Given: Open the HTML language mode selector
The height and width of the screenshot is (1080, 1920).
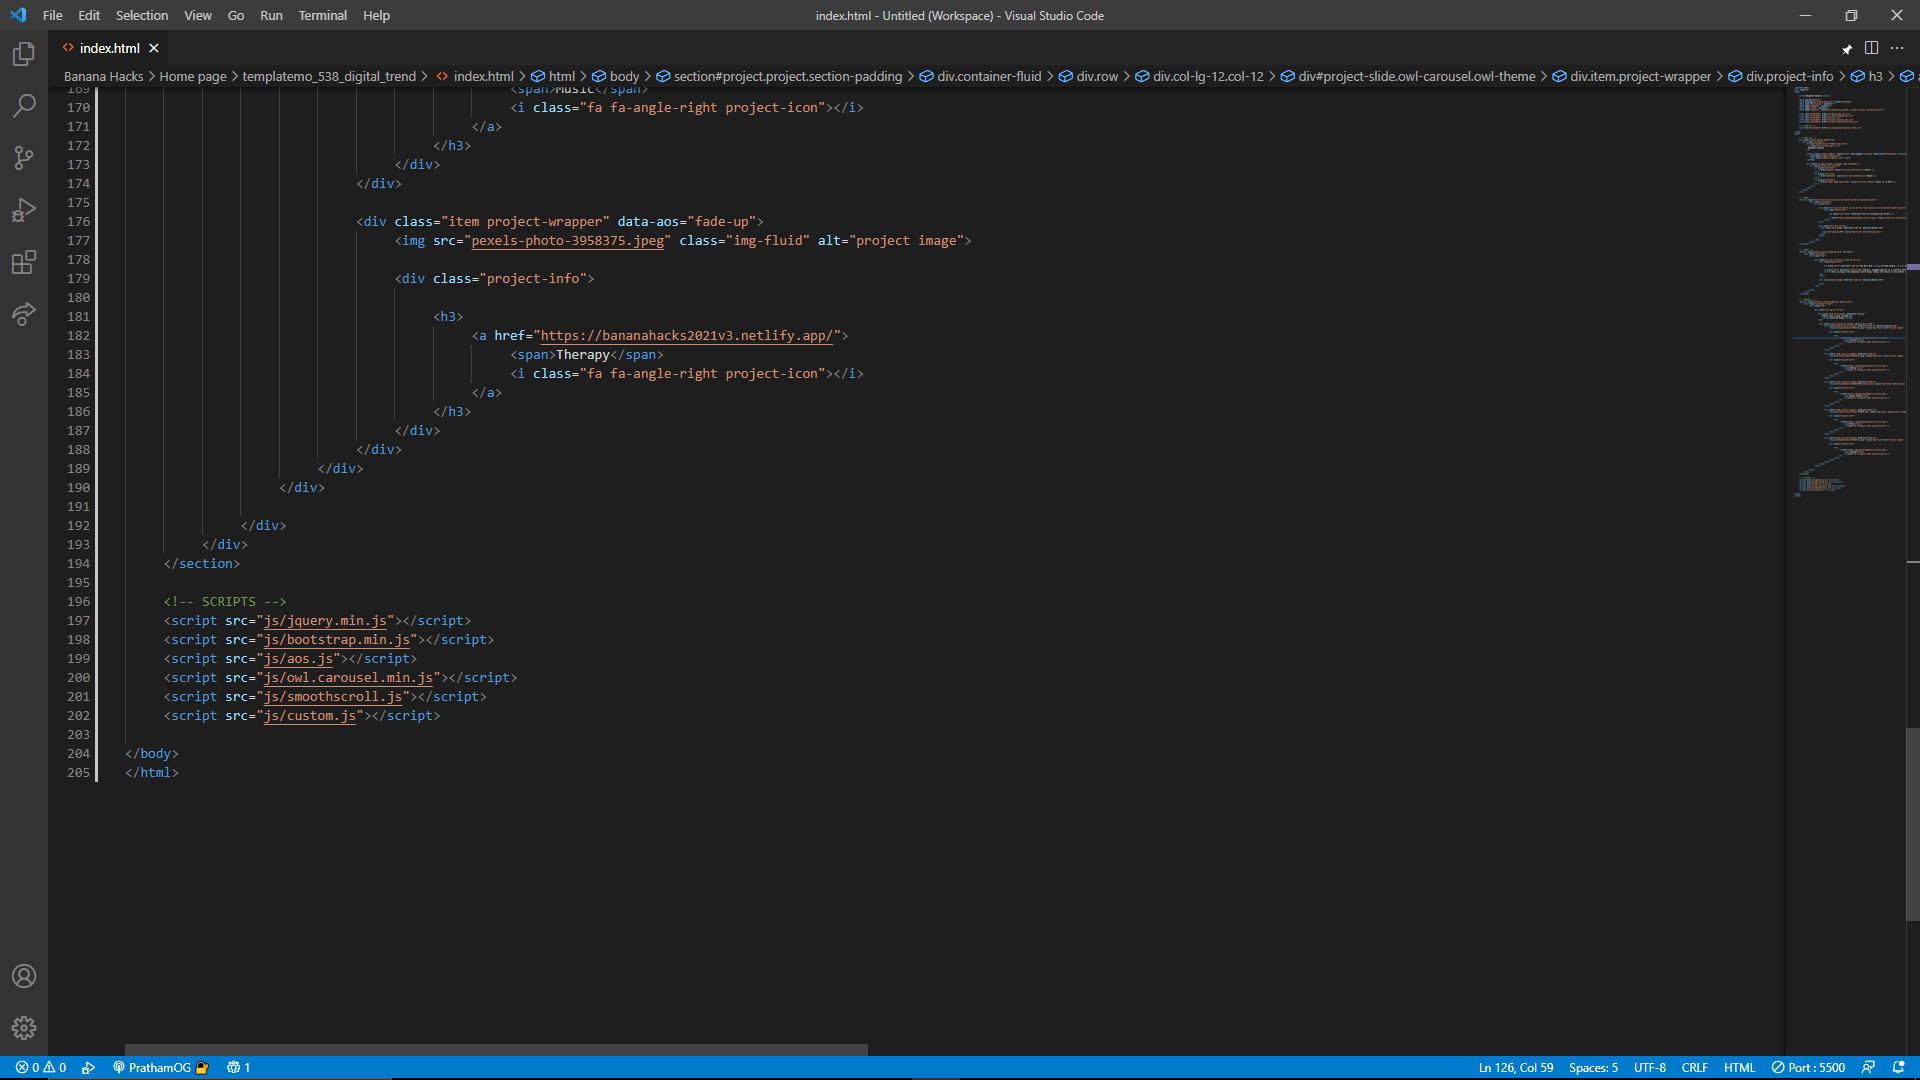Looking at the screenshot, I should (1739, 1067).
